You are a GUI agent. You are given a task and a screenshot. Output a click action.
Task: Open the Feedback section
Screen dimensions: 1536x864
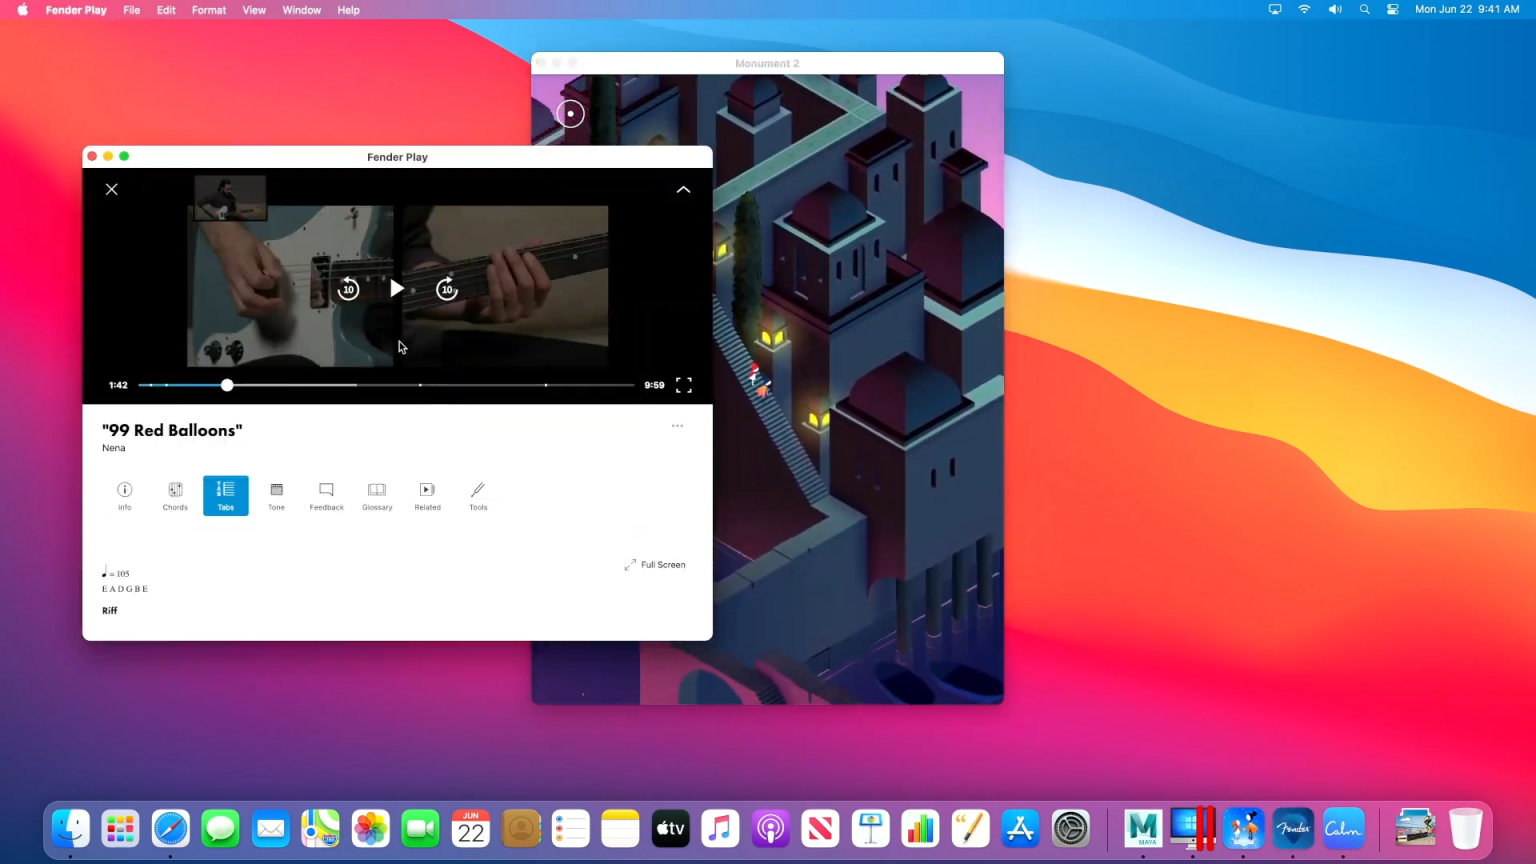tap(326, 495)
